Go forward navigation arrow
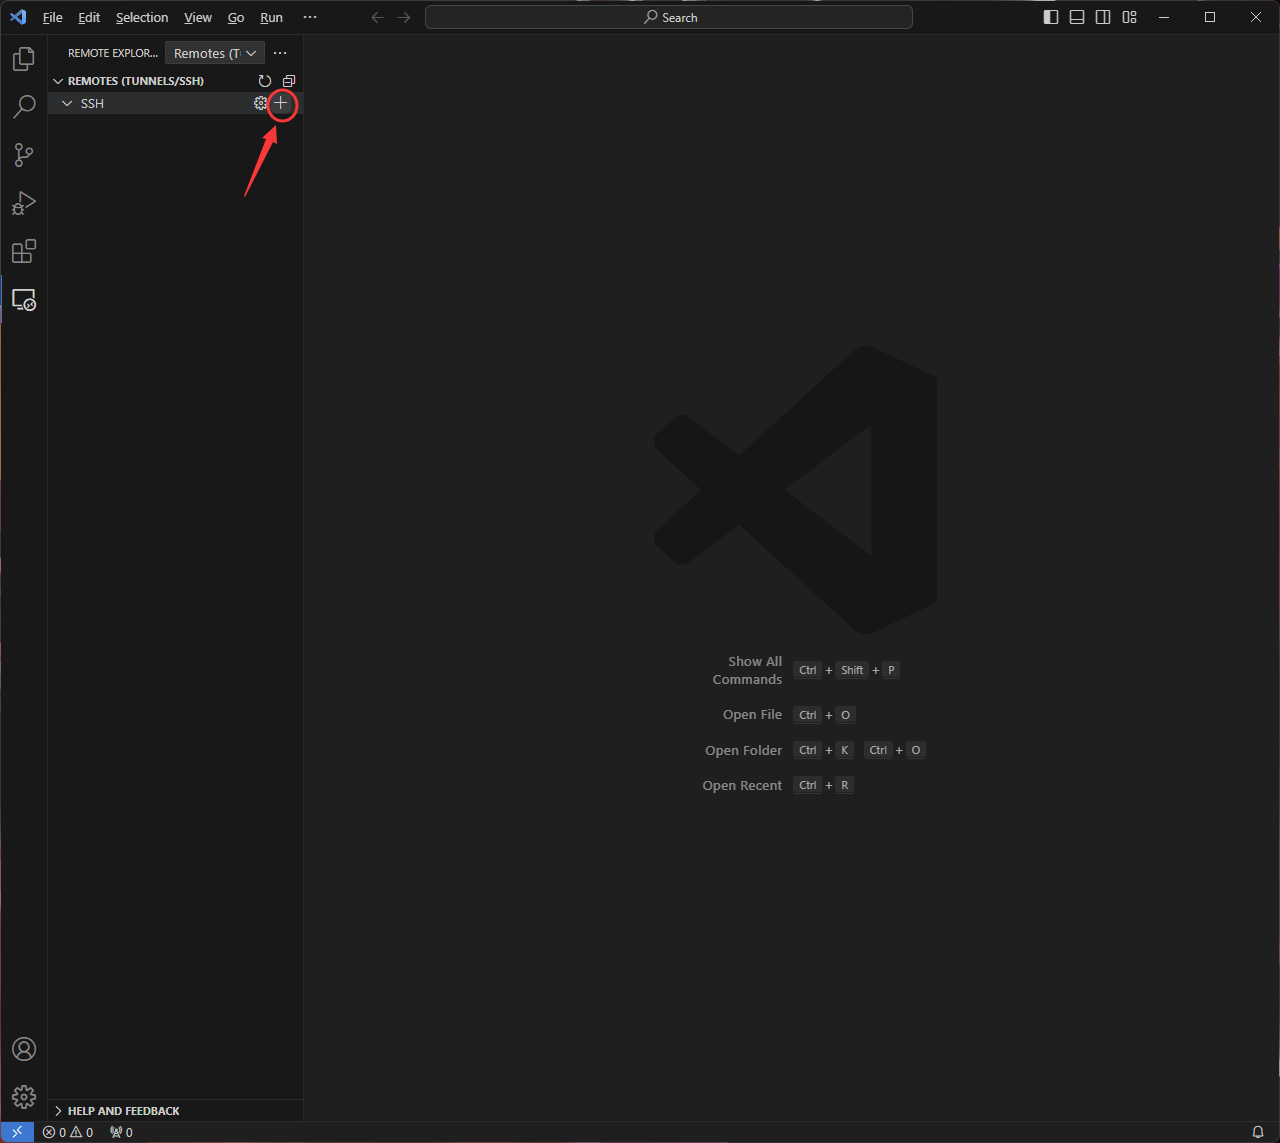The height and width of the screenshot is (1143, 1280). (404, 17)
